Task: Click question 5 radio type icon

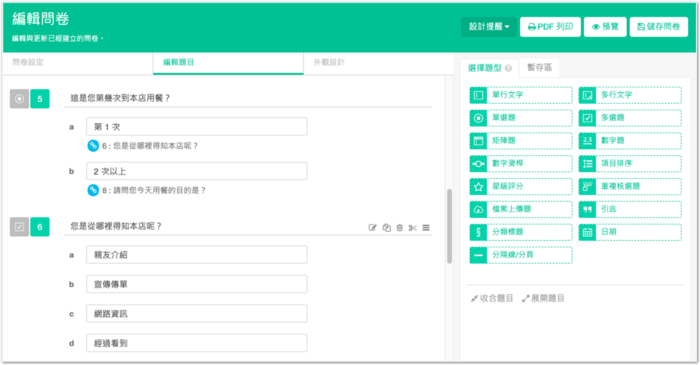Action: point(19,99)
